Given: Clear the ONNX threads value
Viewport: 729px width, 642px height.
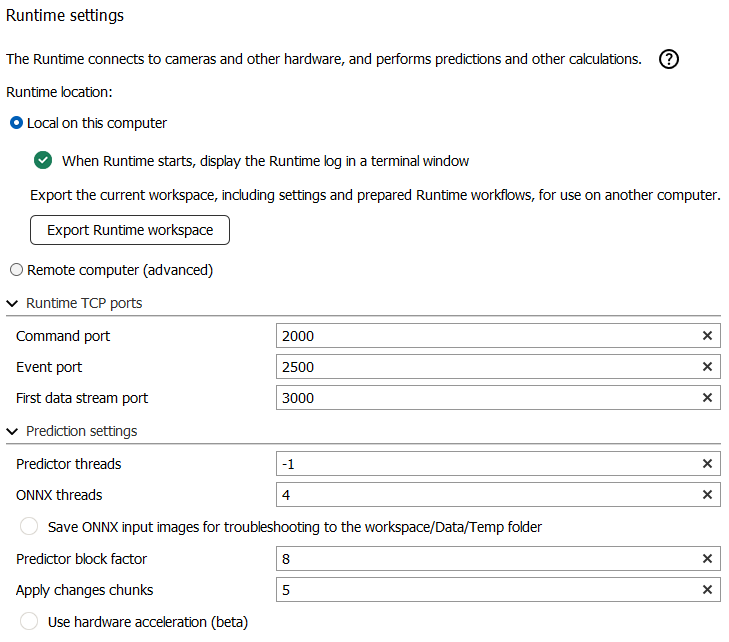Looking at the screenshot, I should (707, 495).
